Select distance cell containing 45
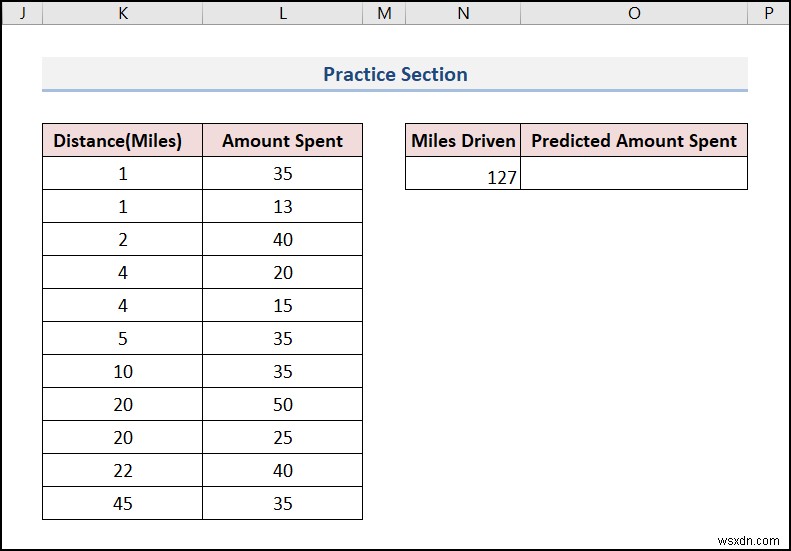Screen dimensions: 791x551 click(123, 503)
